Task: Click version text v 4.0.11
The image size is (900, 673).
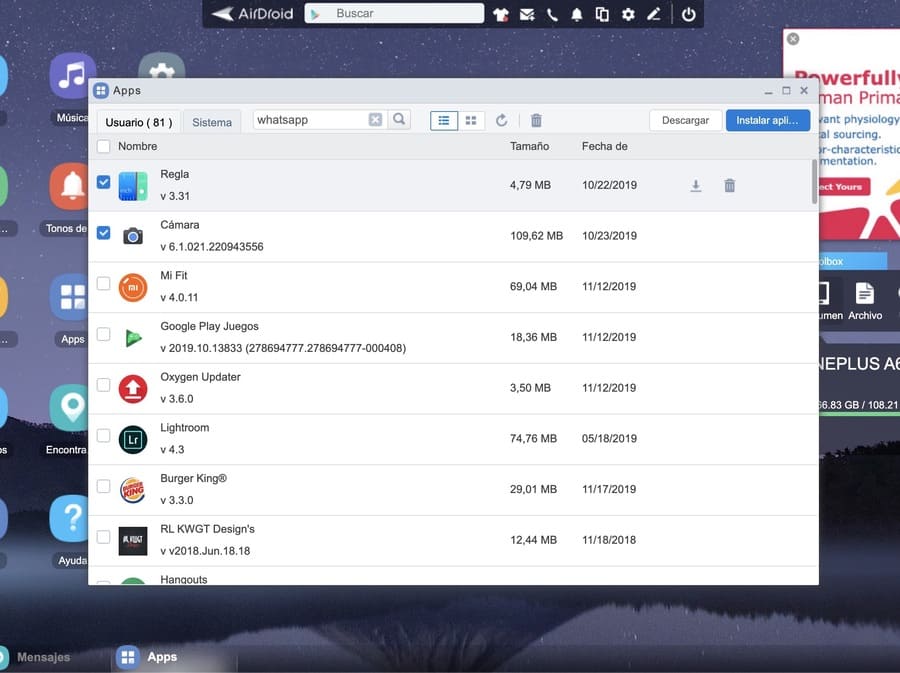Action: tap(179, 297)
